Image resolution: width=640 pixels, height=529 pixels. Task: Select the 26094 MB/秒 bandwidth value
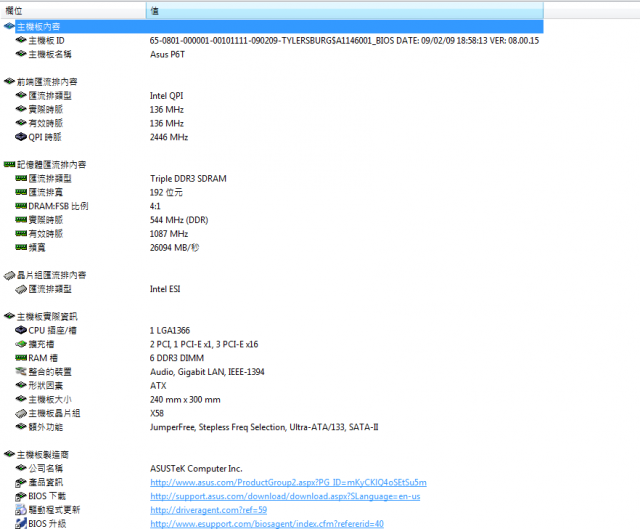click(x=174, y=248)
